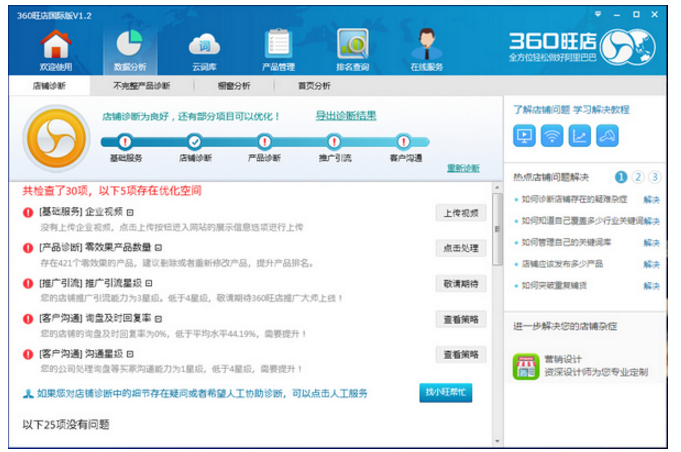Click 解决 for 如何管理自己的关键词库
This screenshot has width=681, height=452.
point(651,243)
